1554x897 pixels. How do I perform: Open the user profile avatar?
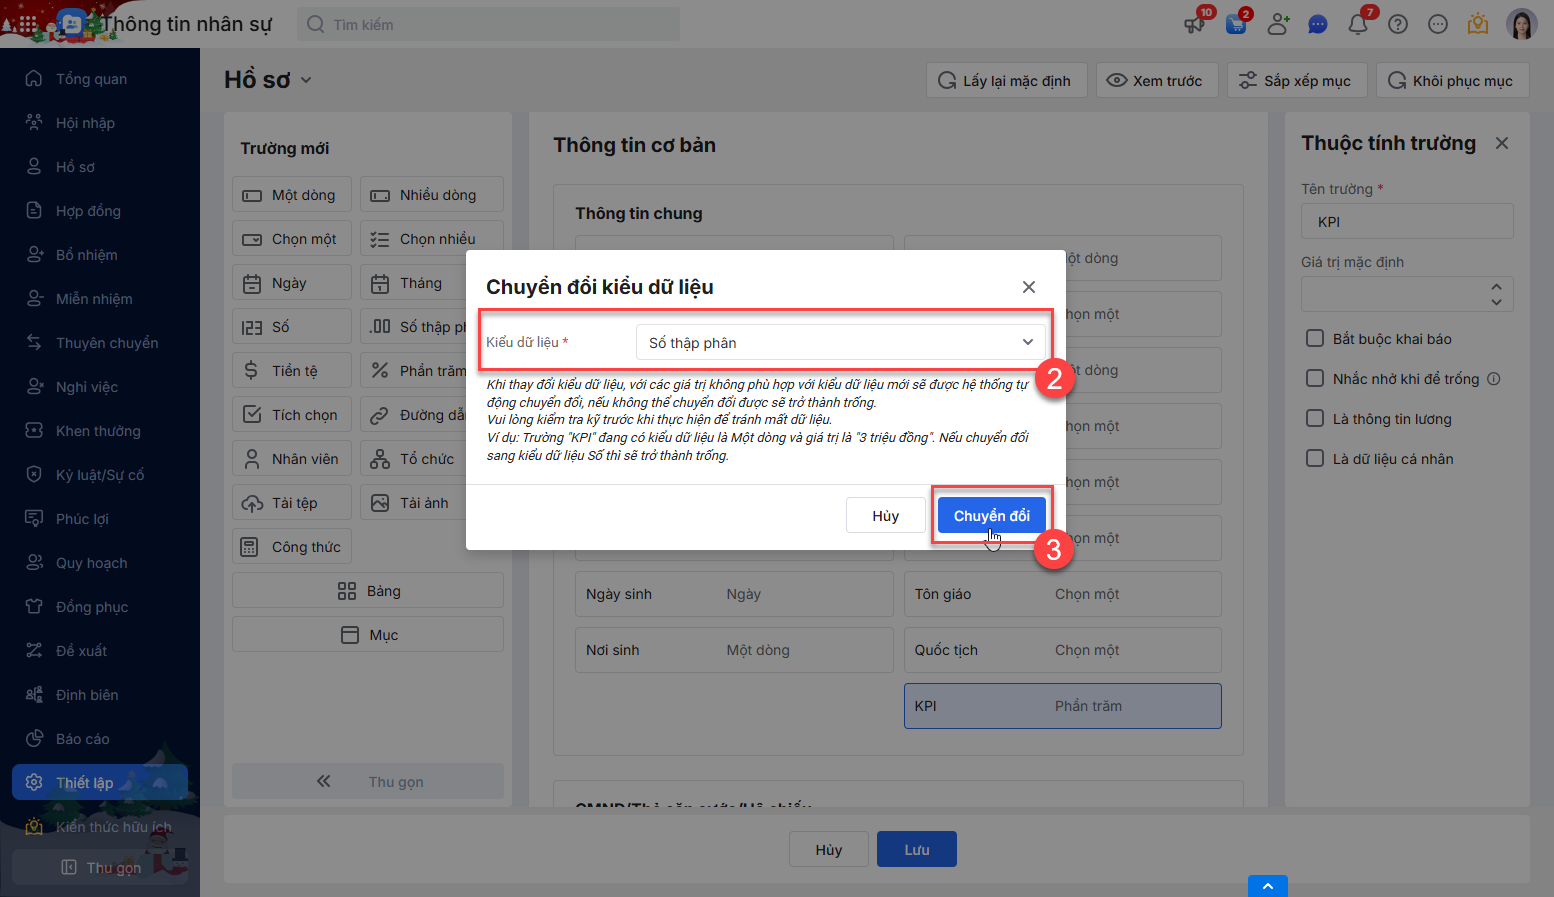[x=1522, y=24]
